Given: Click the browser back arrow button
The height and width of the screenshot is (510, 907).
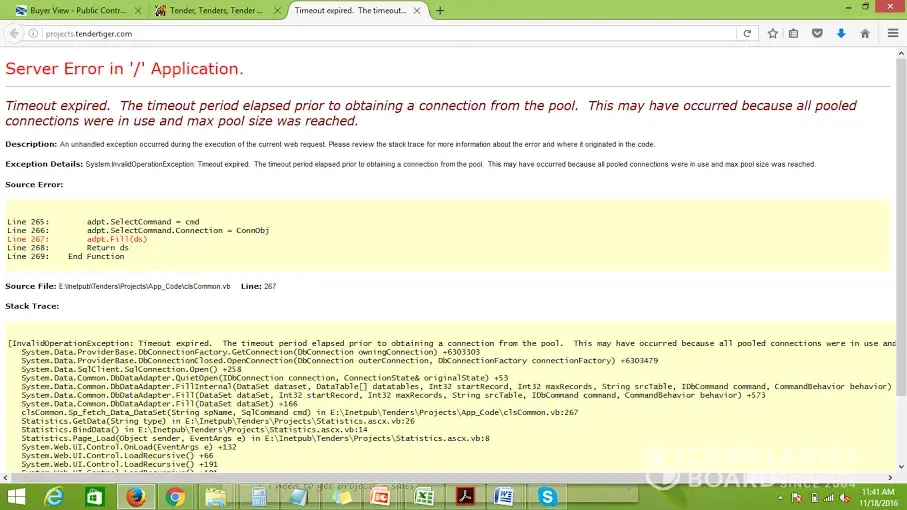Looking at the screenshot, I should coord(14,33).
